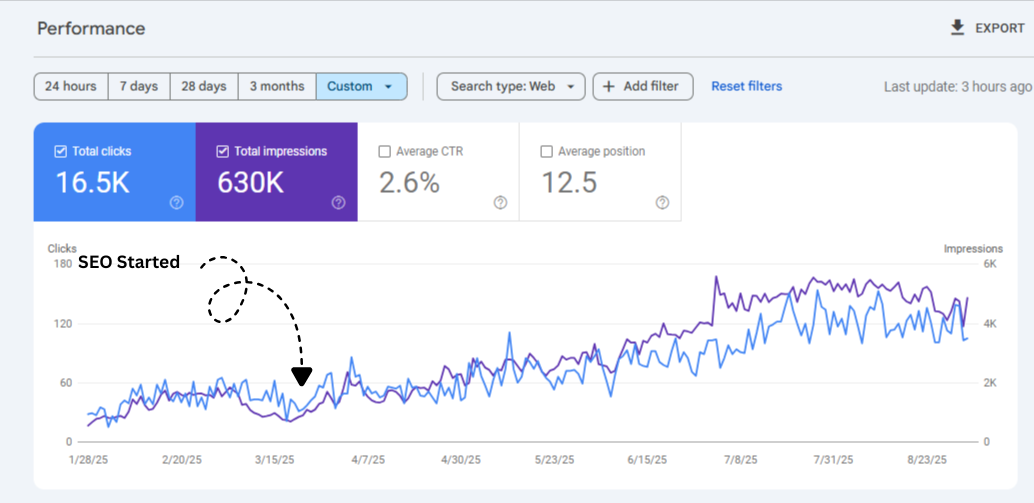Click the Reset filters link

[746, 87]
